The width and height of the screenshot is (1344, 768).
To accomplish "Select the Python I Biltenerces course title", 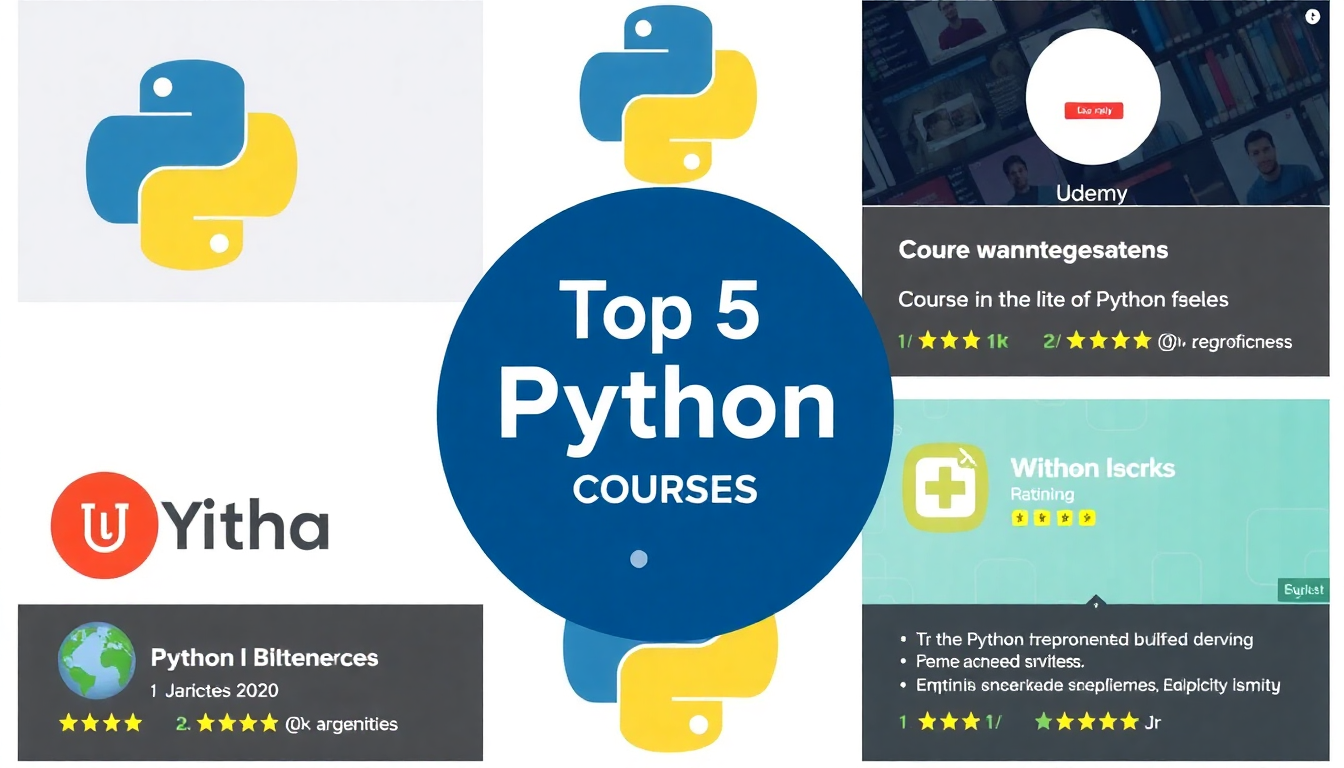I will (264, 658).
